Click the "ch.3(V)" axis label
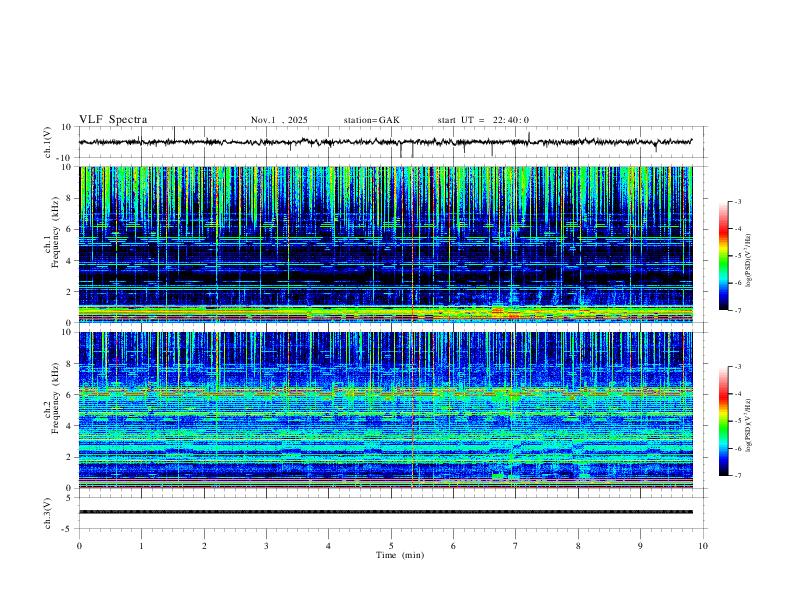 48,513
